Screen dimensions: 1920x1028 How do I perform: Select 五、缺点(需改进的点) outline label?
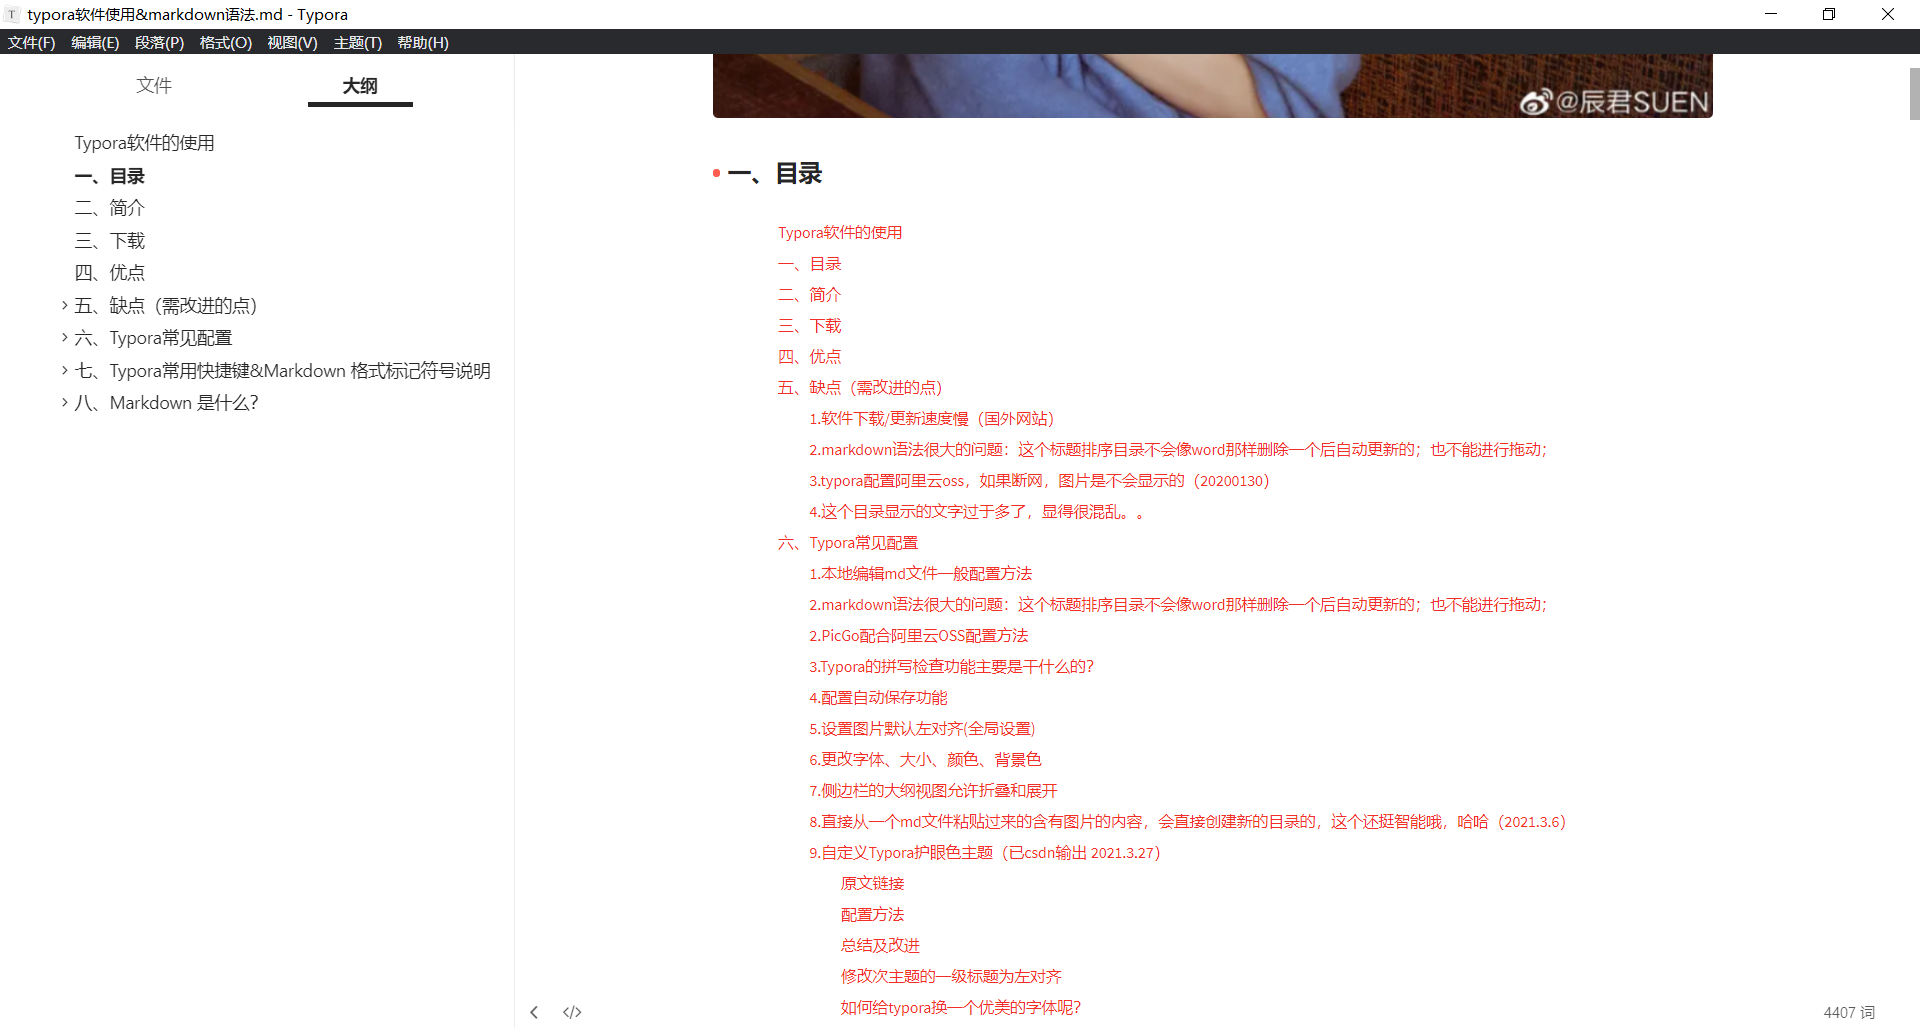[166, 305]
